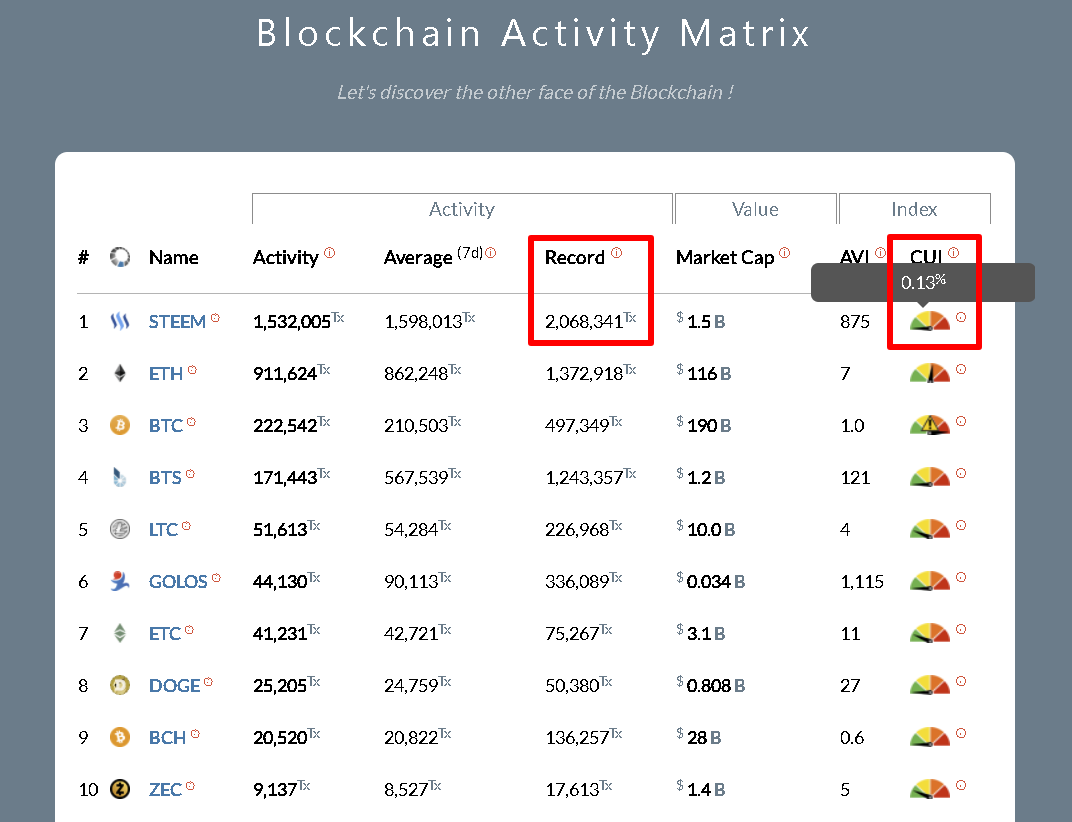Viewport: 1072px width, 822px height.
Task: Click the ETH CUI gauge icon
Action: point(930,373)
